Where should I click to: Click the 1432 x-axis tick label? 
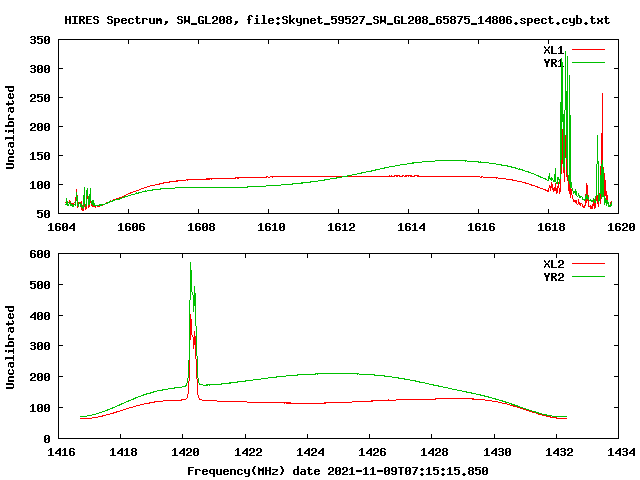coord(559,452)
